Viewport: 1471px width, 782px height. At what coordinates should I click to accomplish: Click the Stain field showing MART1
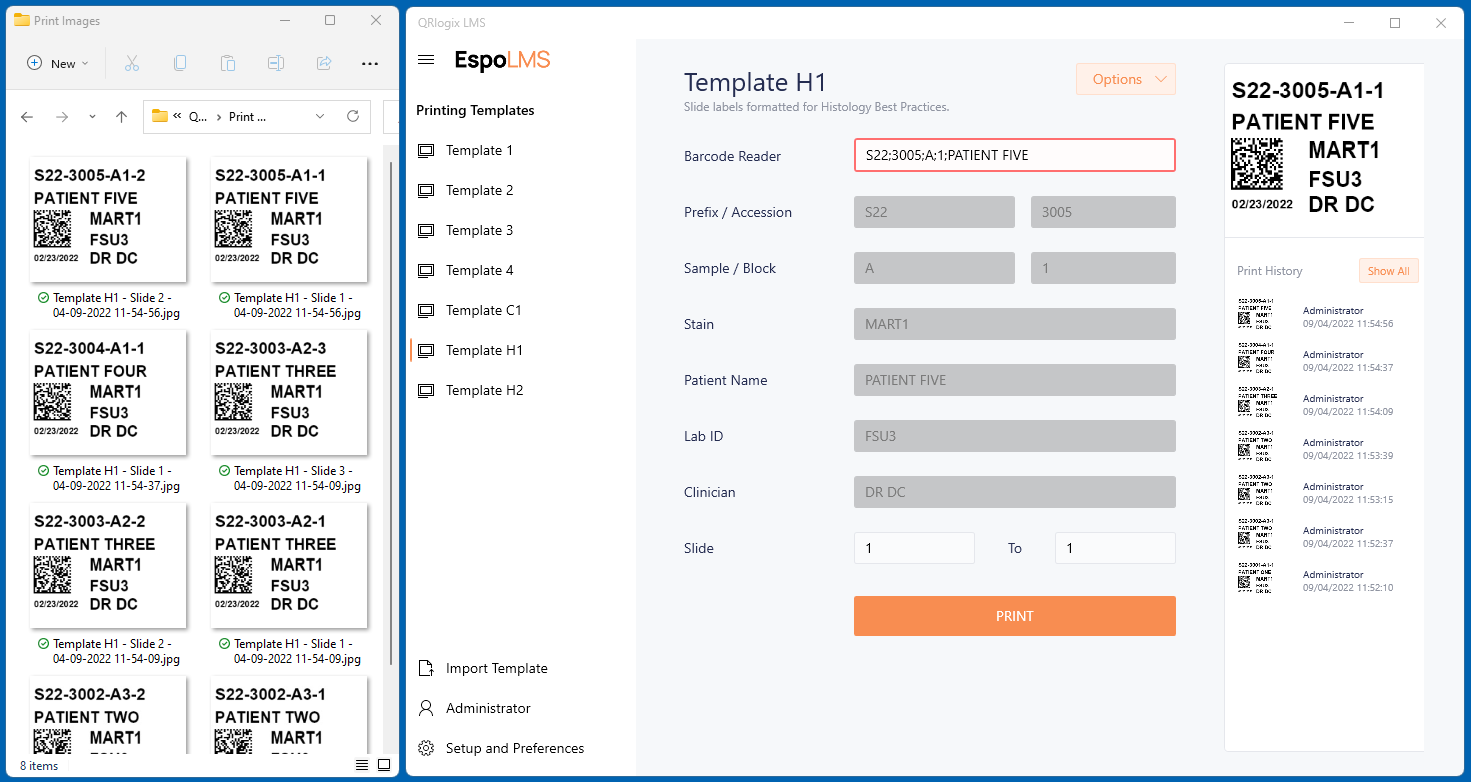click(1015, 324)
